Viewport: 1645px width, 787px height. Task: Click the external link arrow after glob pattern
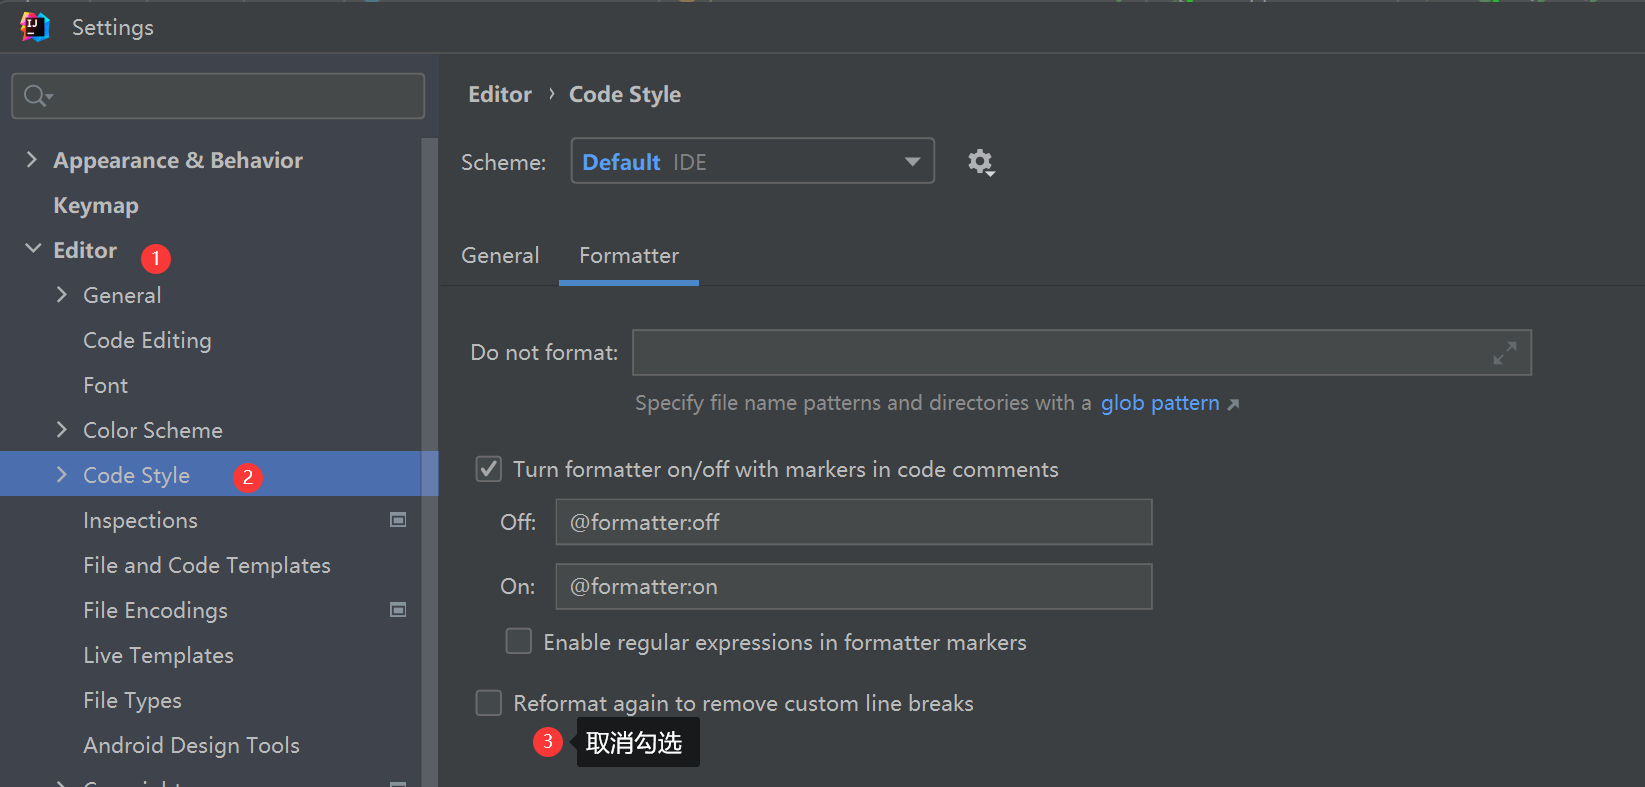click(x=1234, y=404)
